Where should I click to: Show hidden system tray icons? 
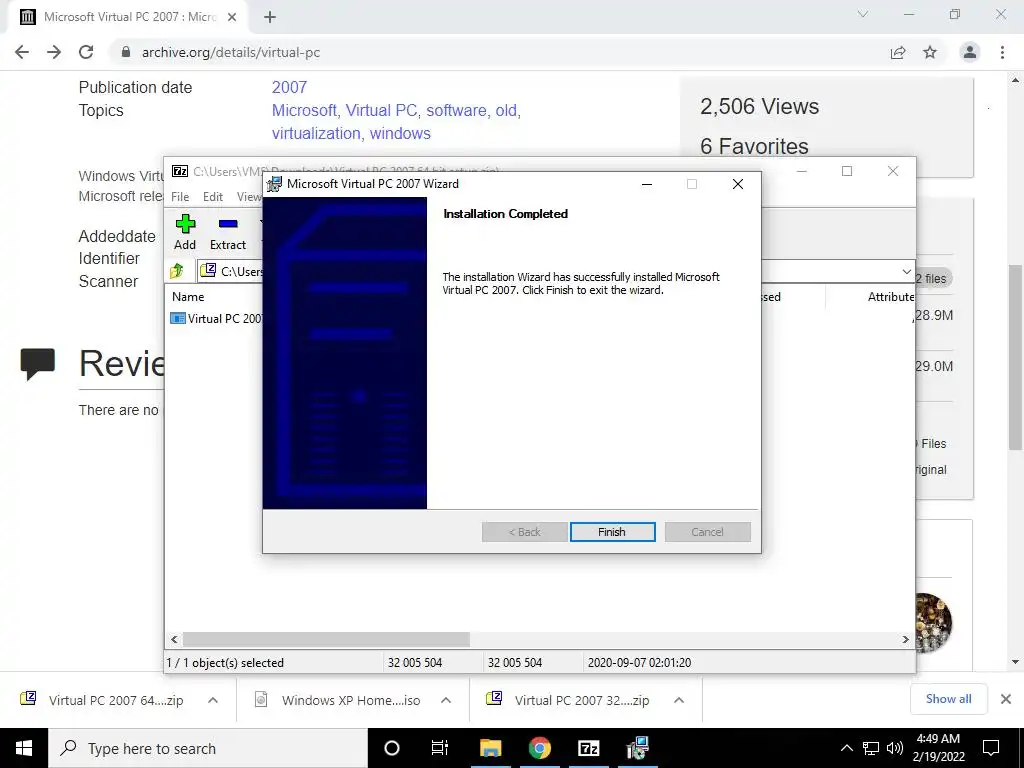click(x=846, y=748)
